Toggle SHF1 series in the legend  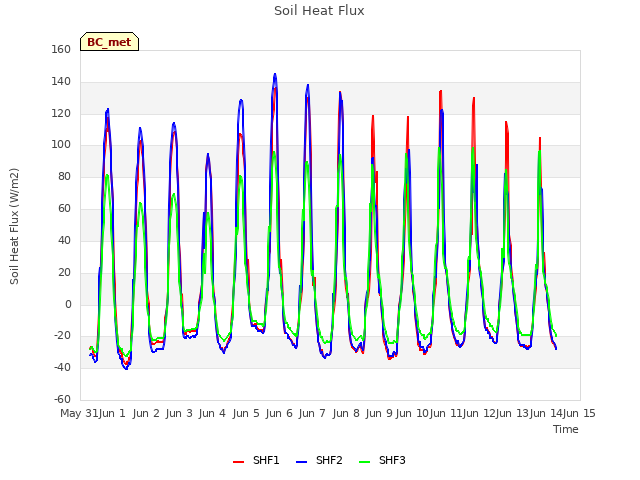coord(256,460)
